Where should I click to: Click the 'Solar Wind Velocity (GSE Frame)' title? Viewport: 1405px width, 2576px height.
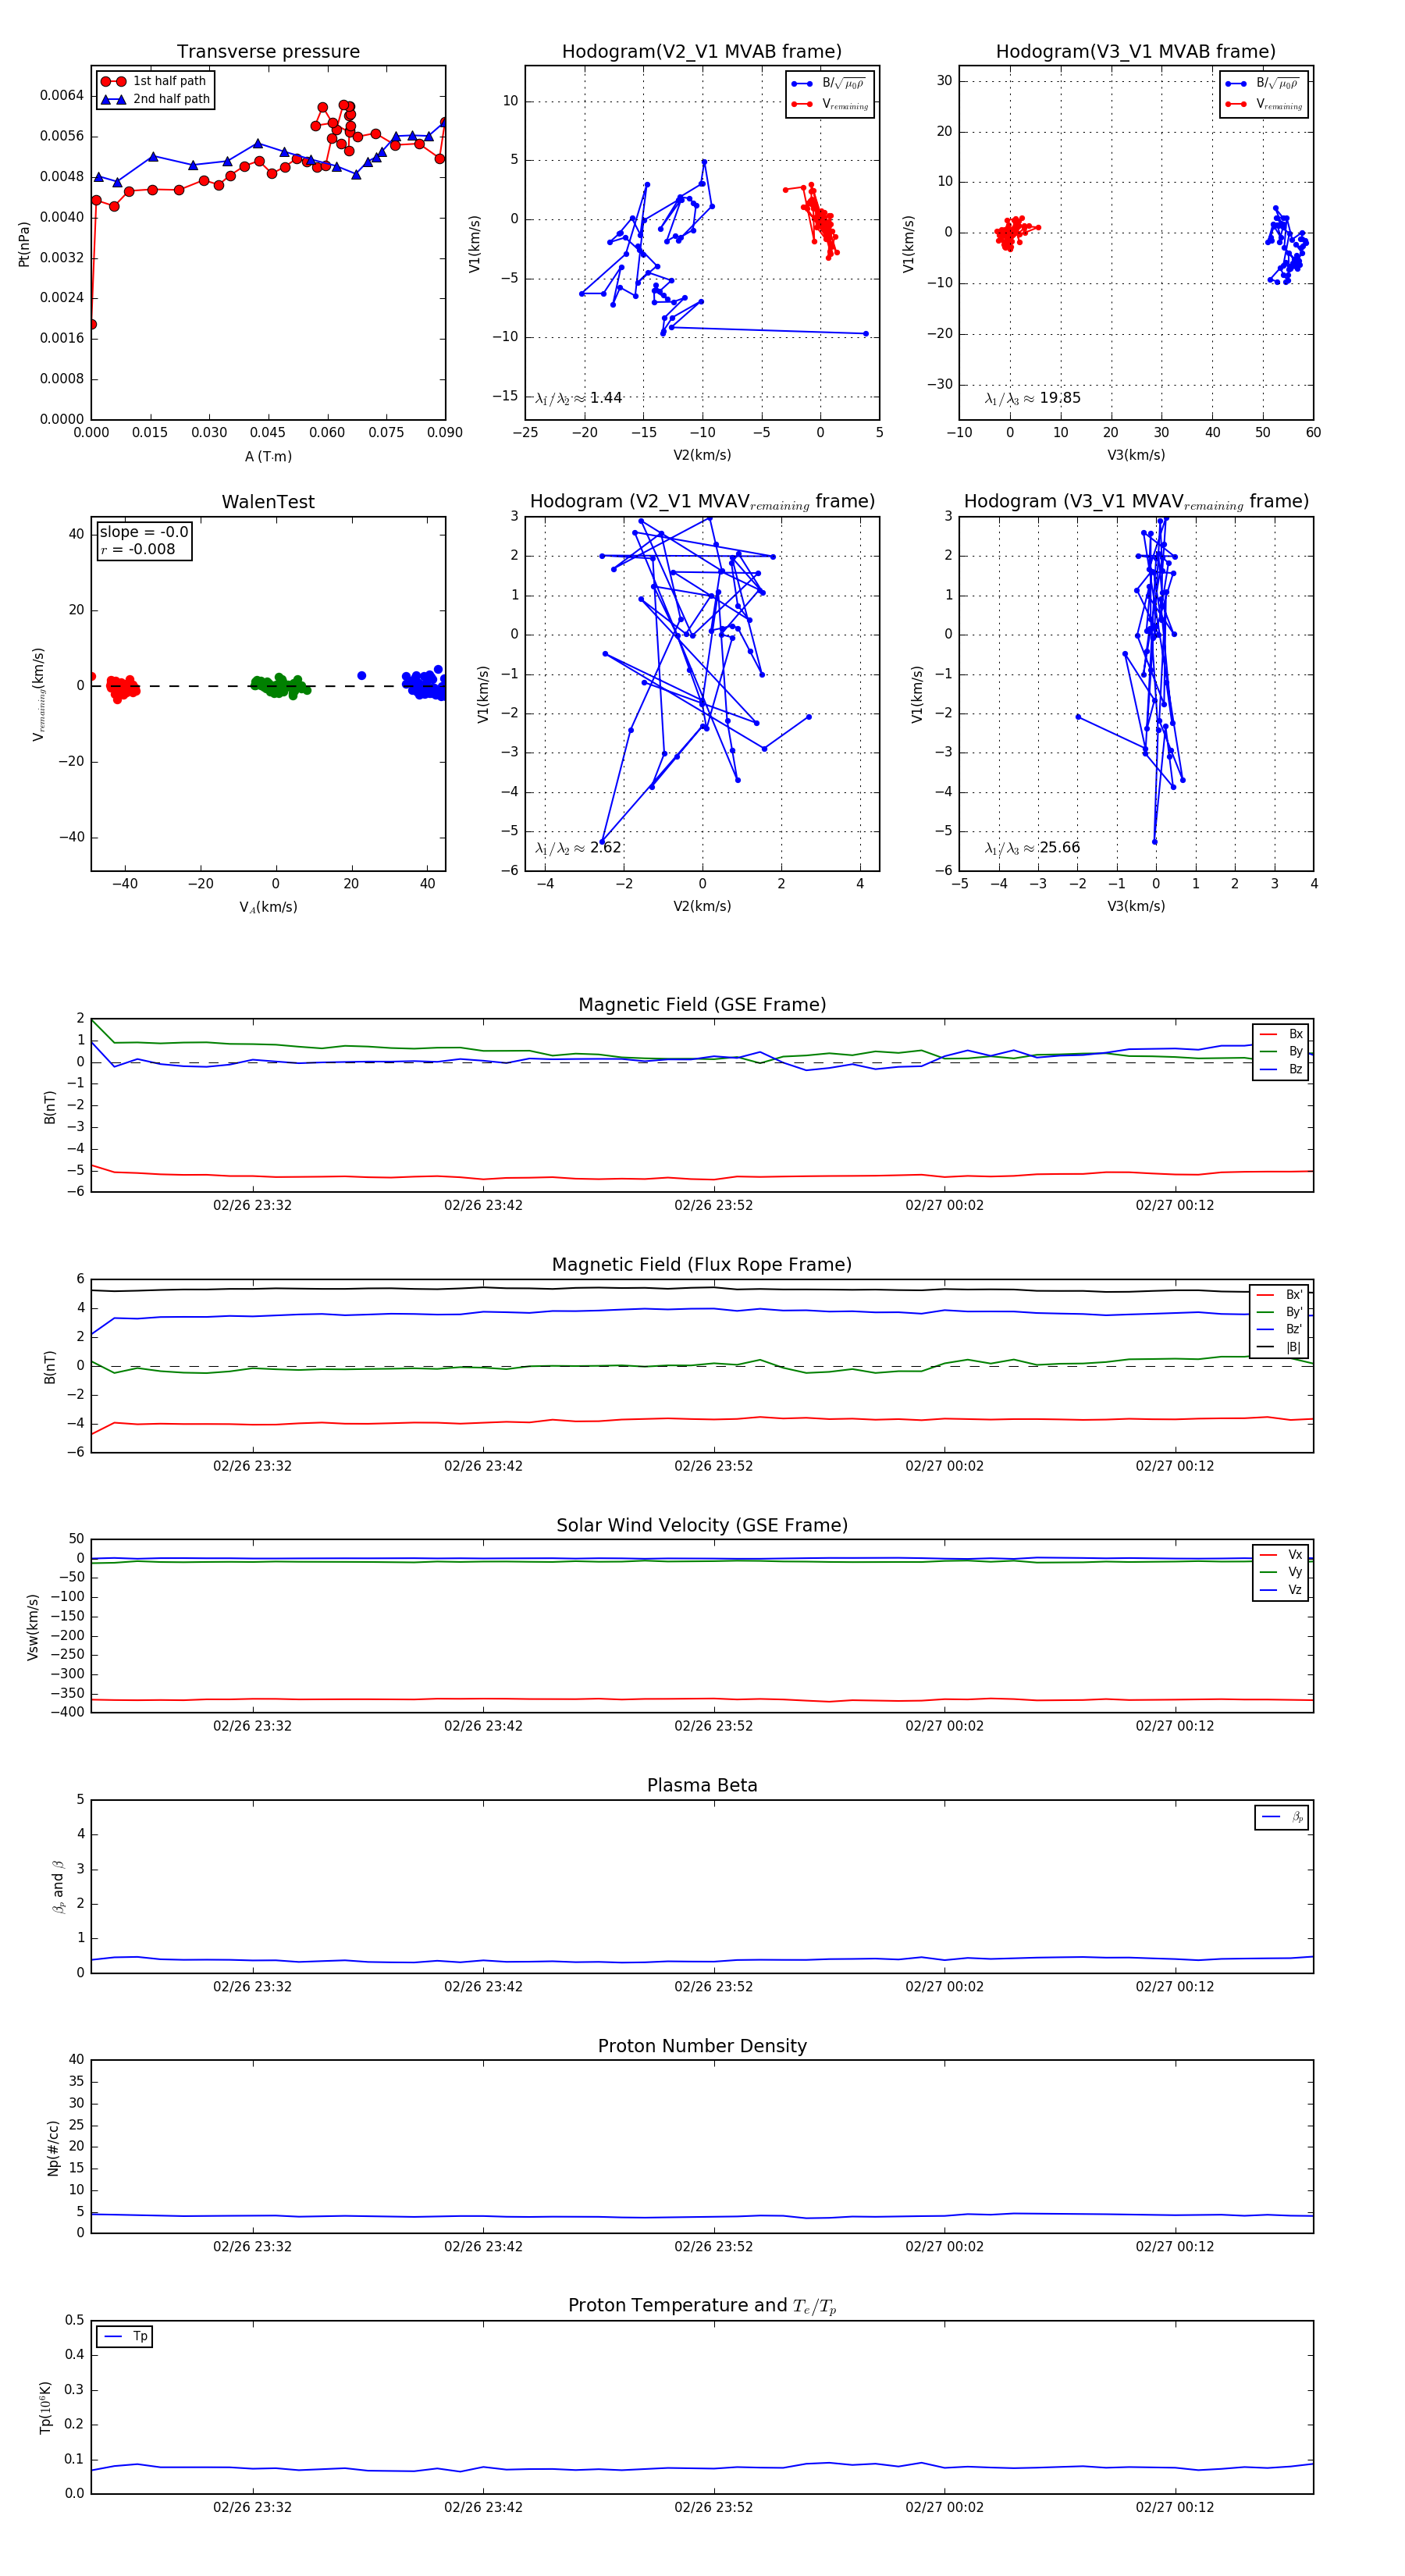pyautogui.click(x=702, y=1525)
